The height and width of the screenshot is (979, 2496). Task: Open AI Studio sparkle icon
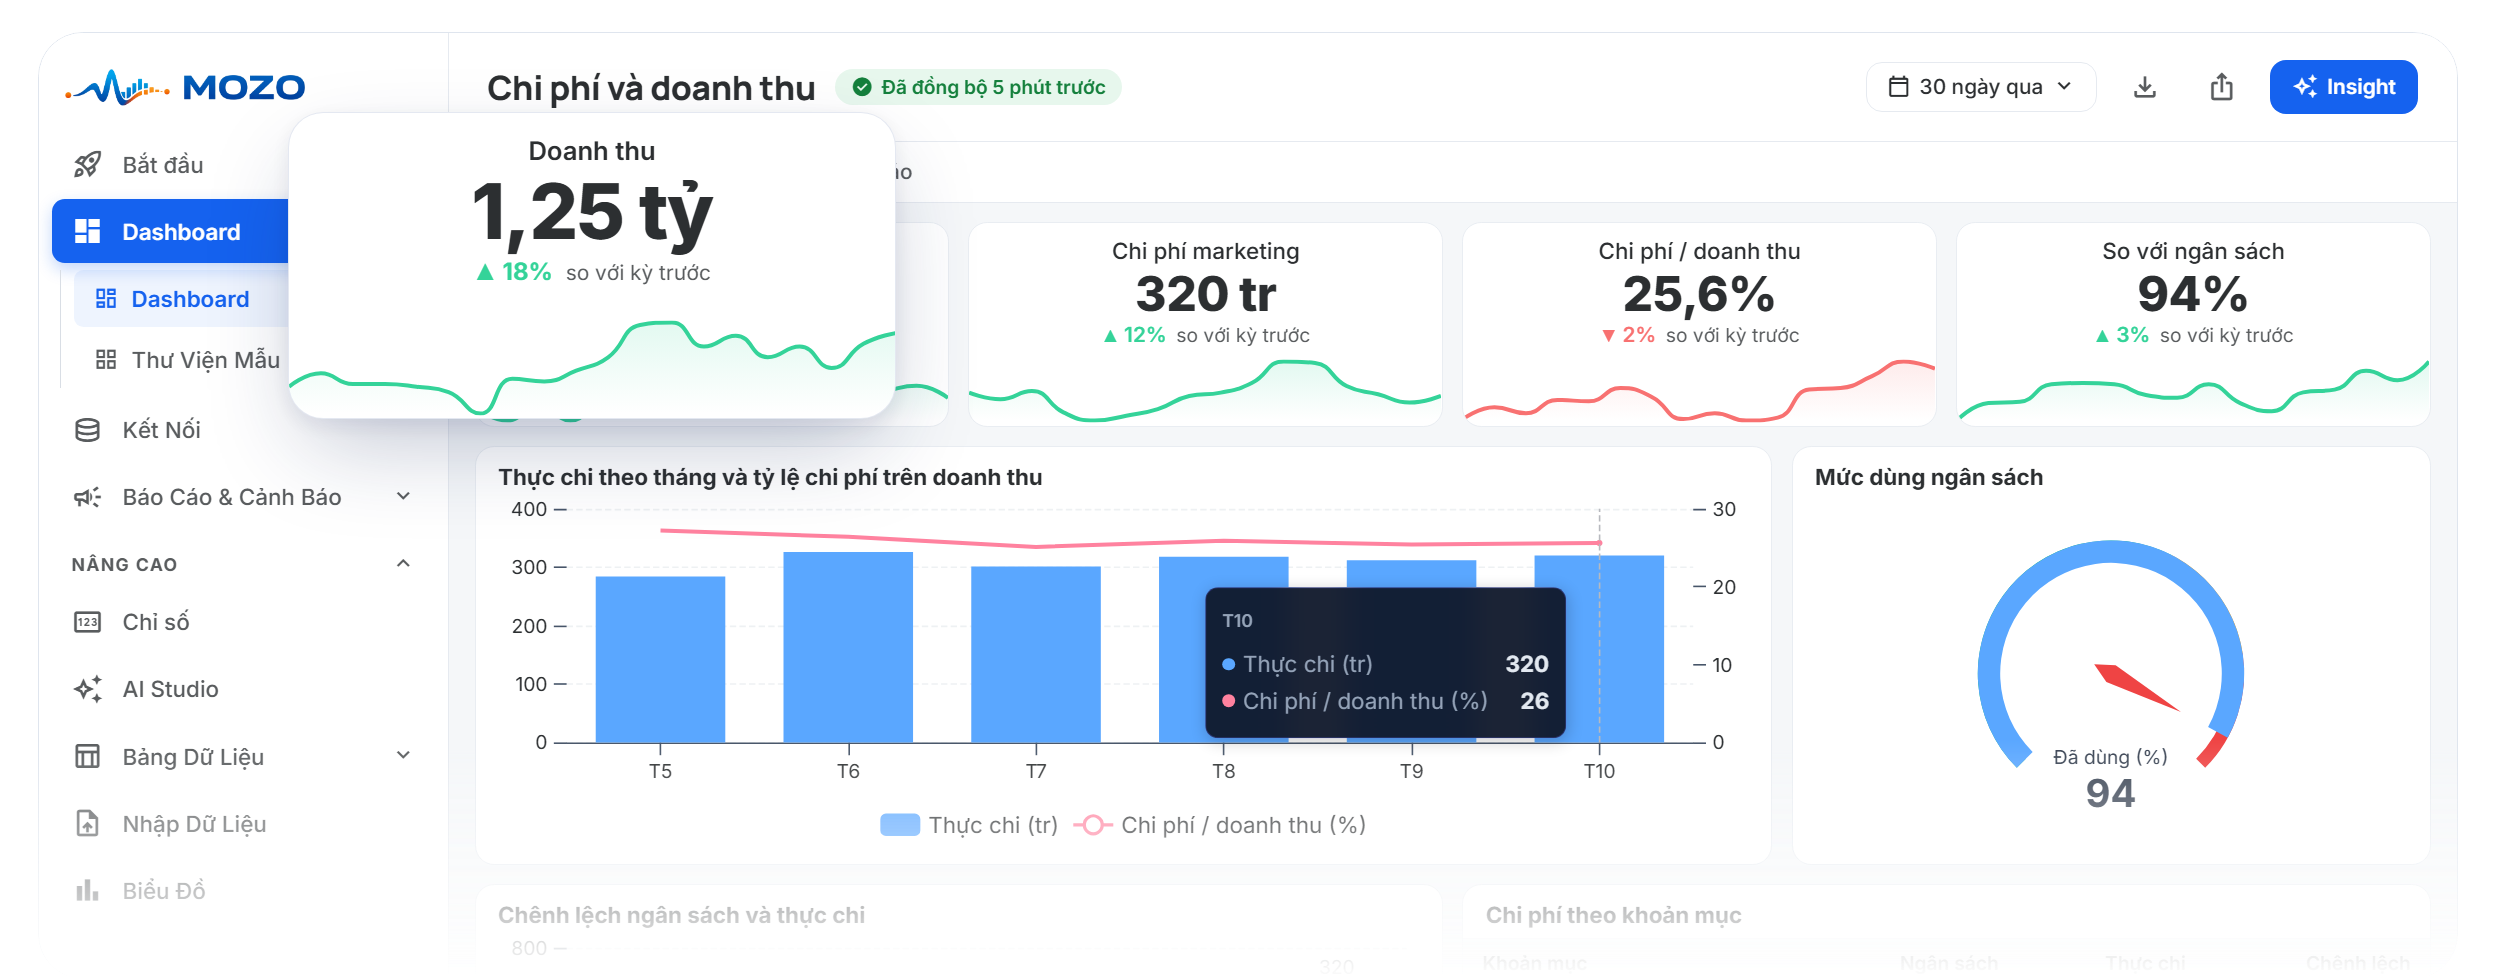(x=88, y=689)
